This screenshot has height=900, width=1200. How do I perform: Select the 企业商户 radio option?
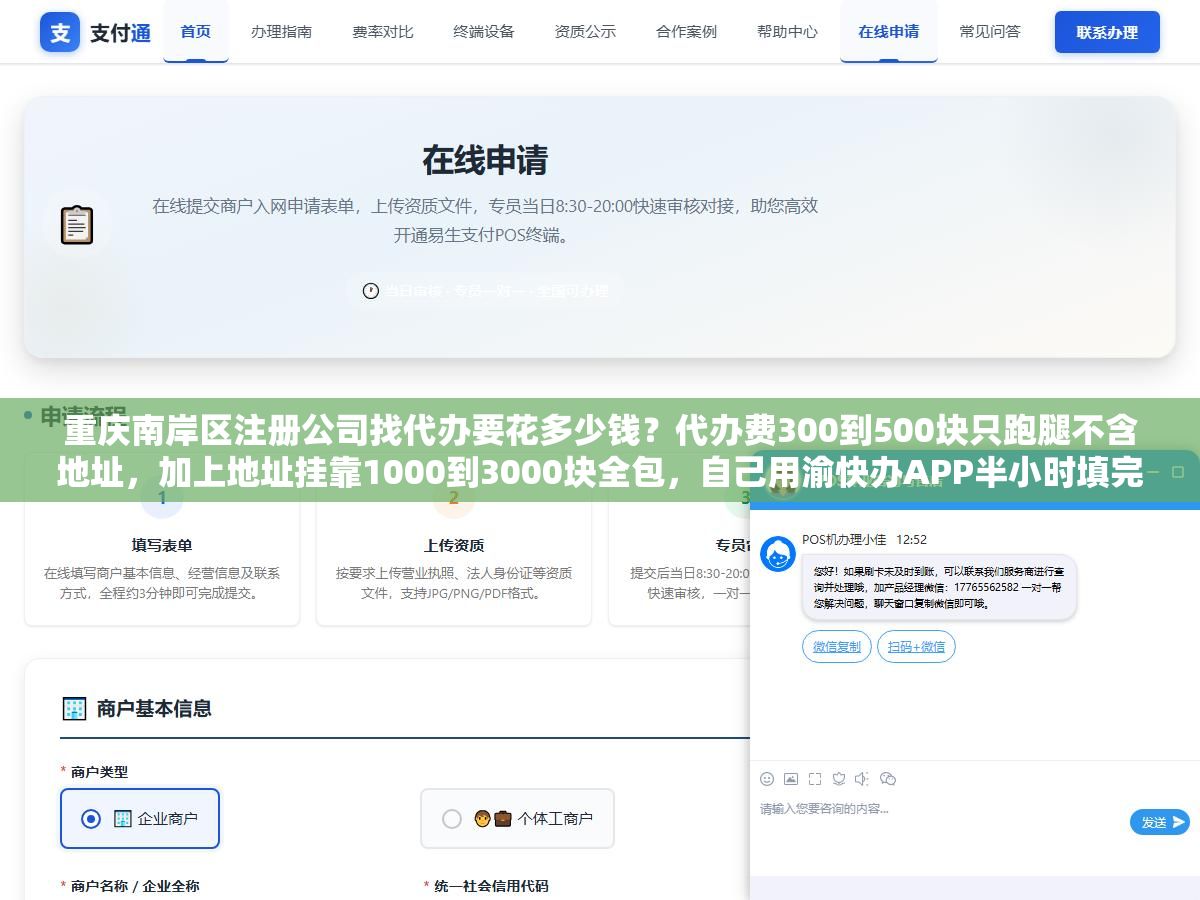(x=140, y=818)
